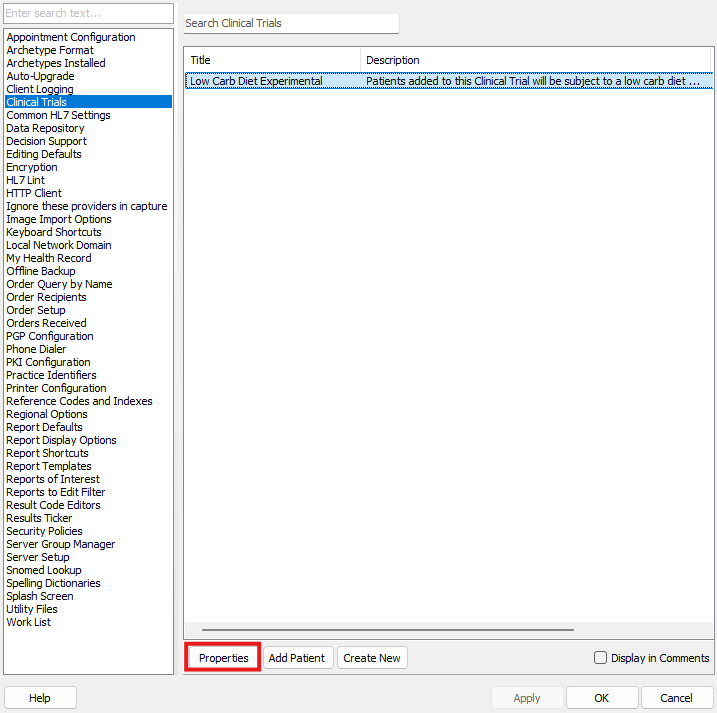Click Create New to add a trial

click(372, 658)
